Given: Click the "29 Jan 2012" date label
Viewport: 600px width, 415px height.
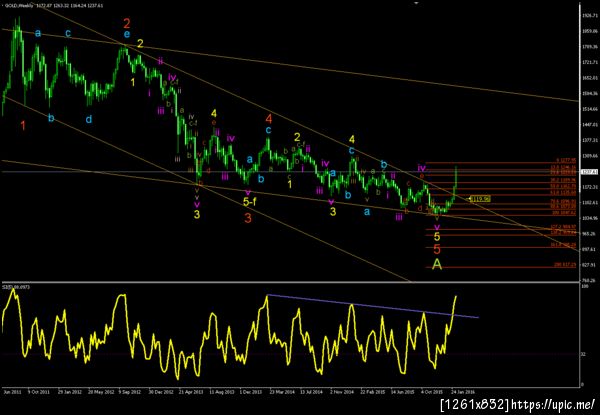Looking at the screenshot, I should 70,392.
